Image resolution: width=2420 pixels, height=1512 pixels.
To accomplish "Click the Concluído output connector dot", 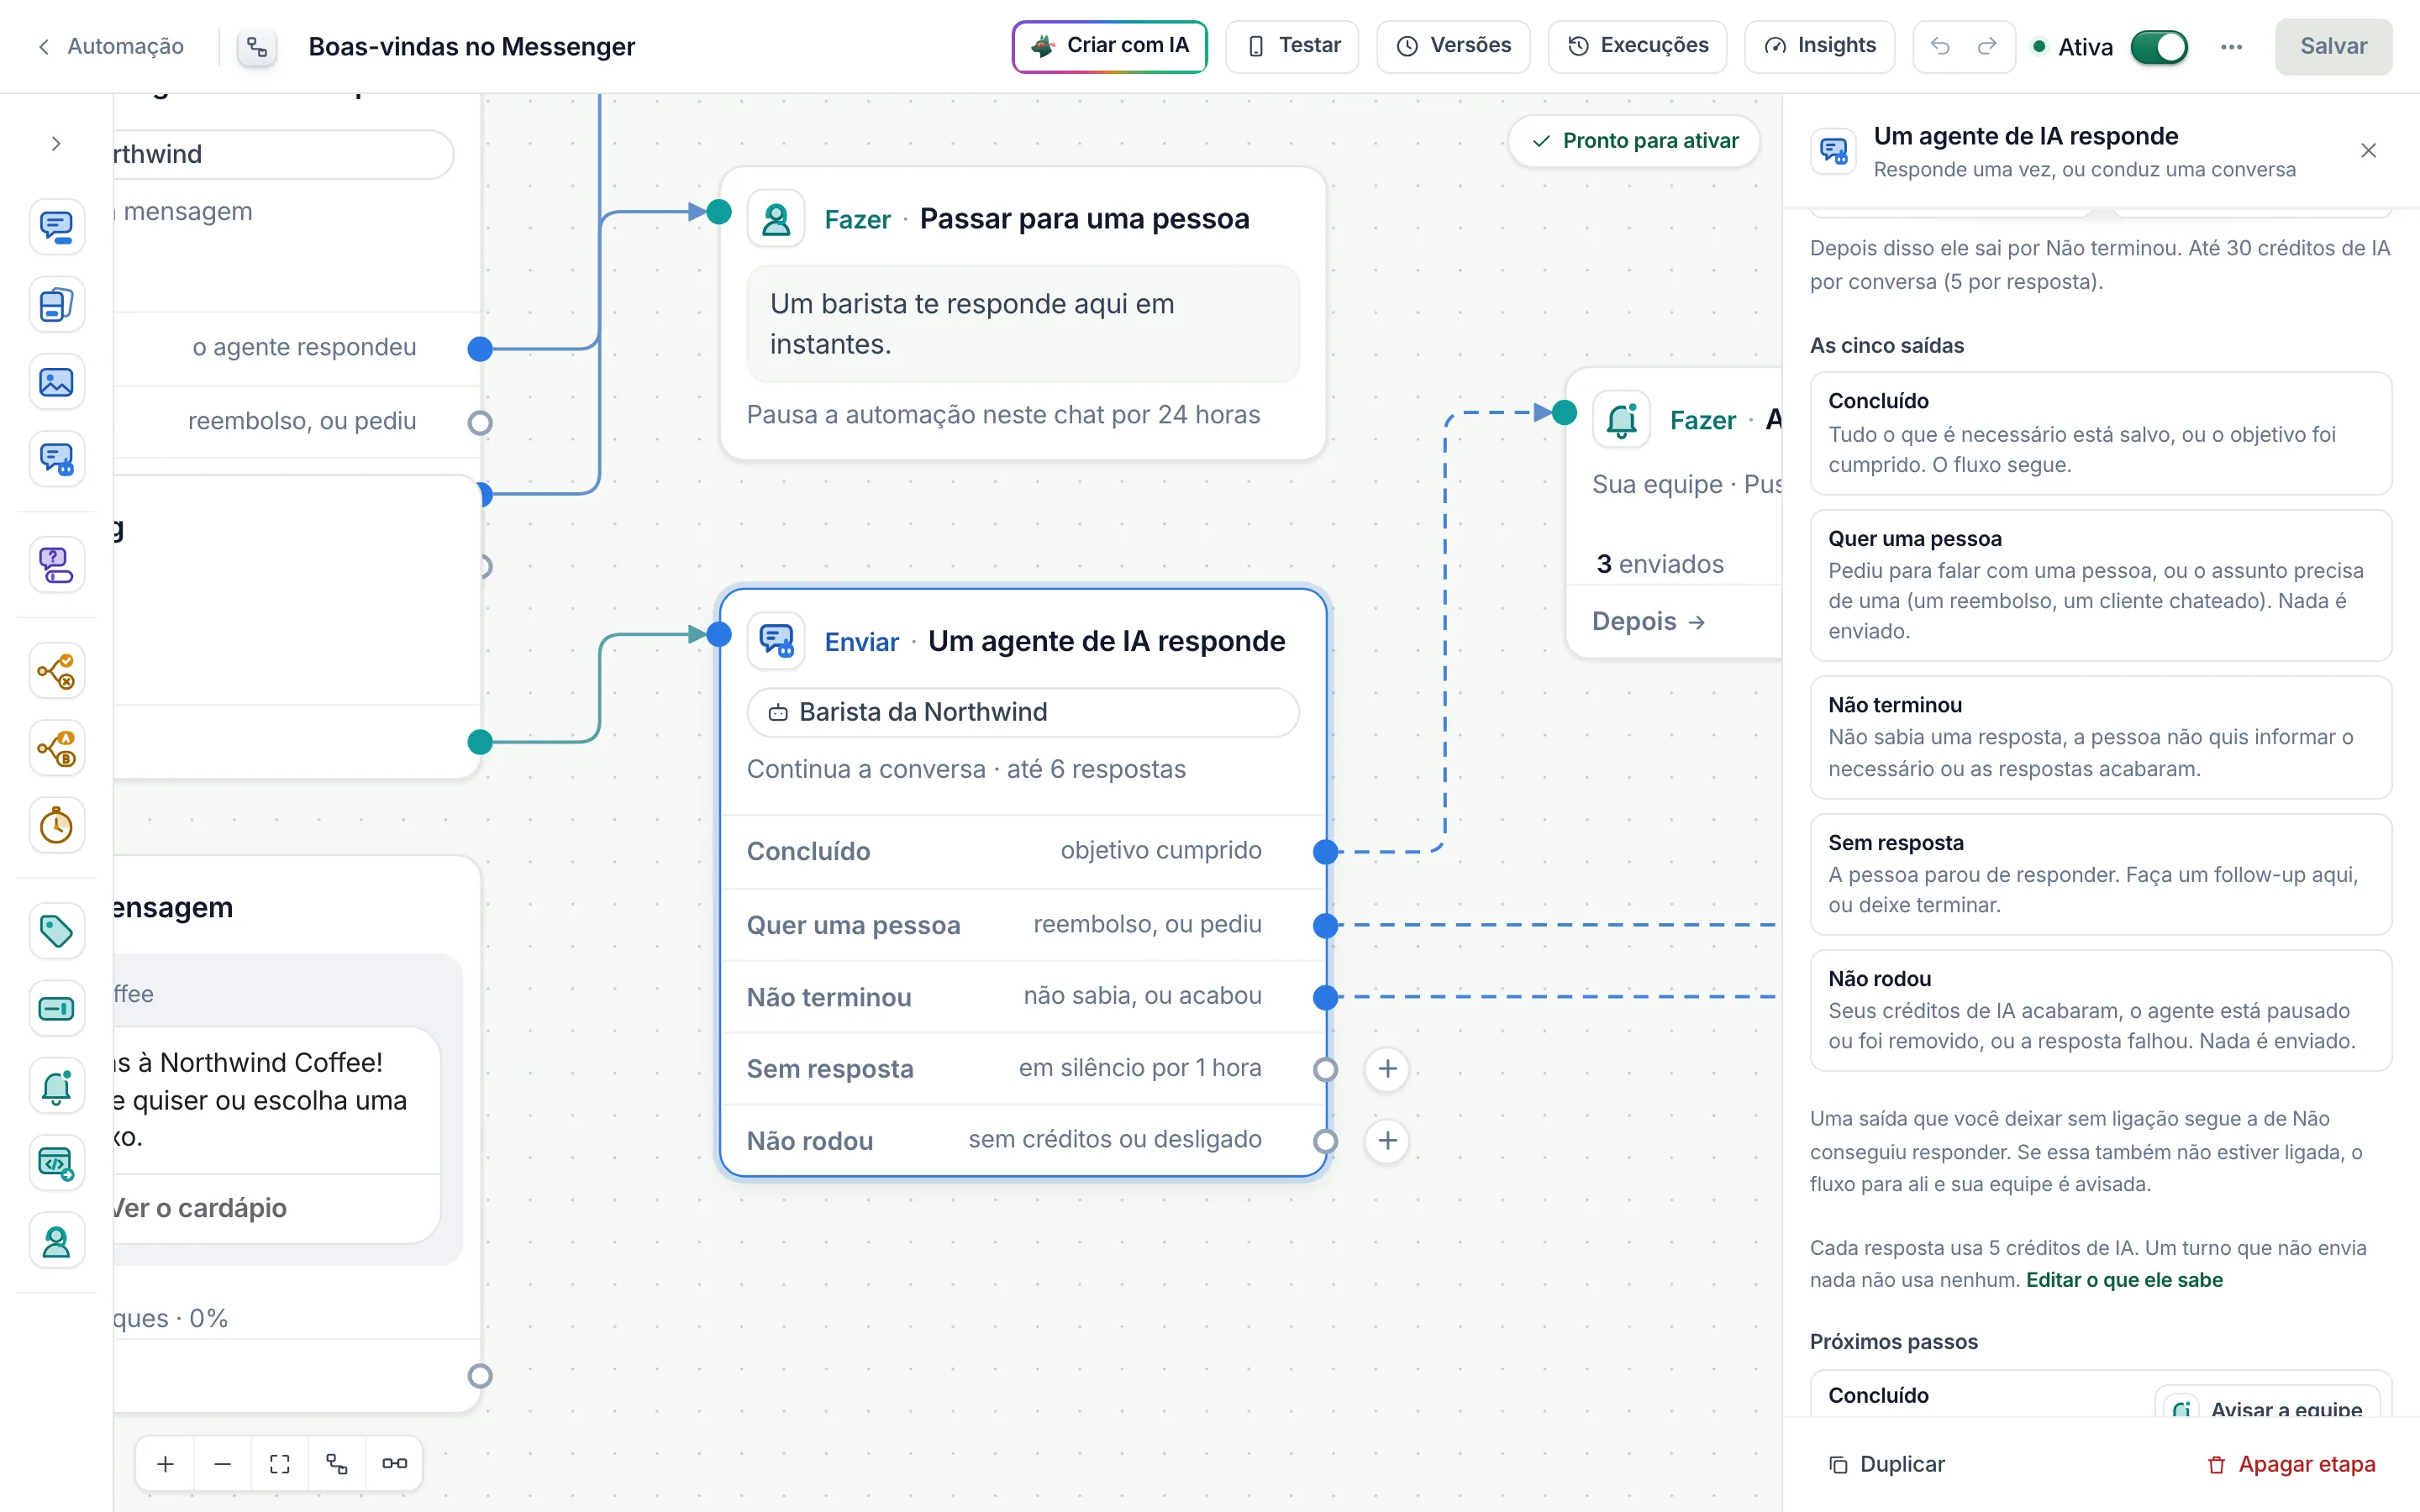I will (x=1326, y=852).
